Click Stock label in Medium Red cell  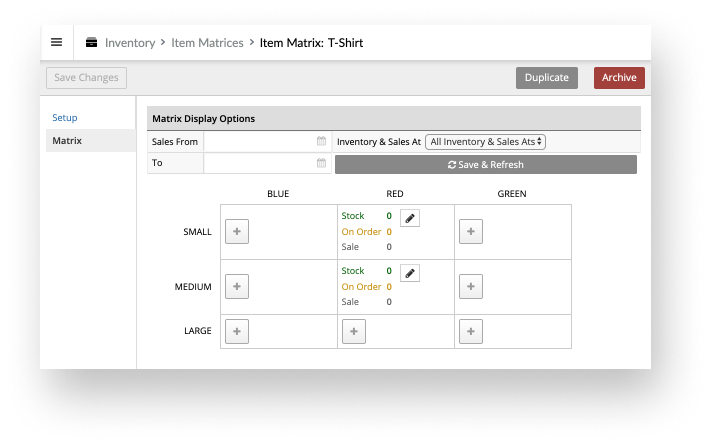(x=353, y=271)
